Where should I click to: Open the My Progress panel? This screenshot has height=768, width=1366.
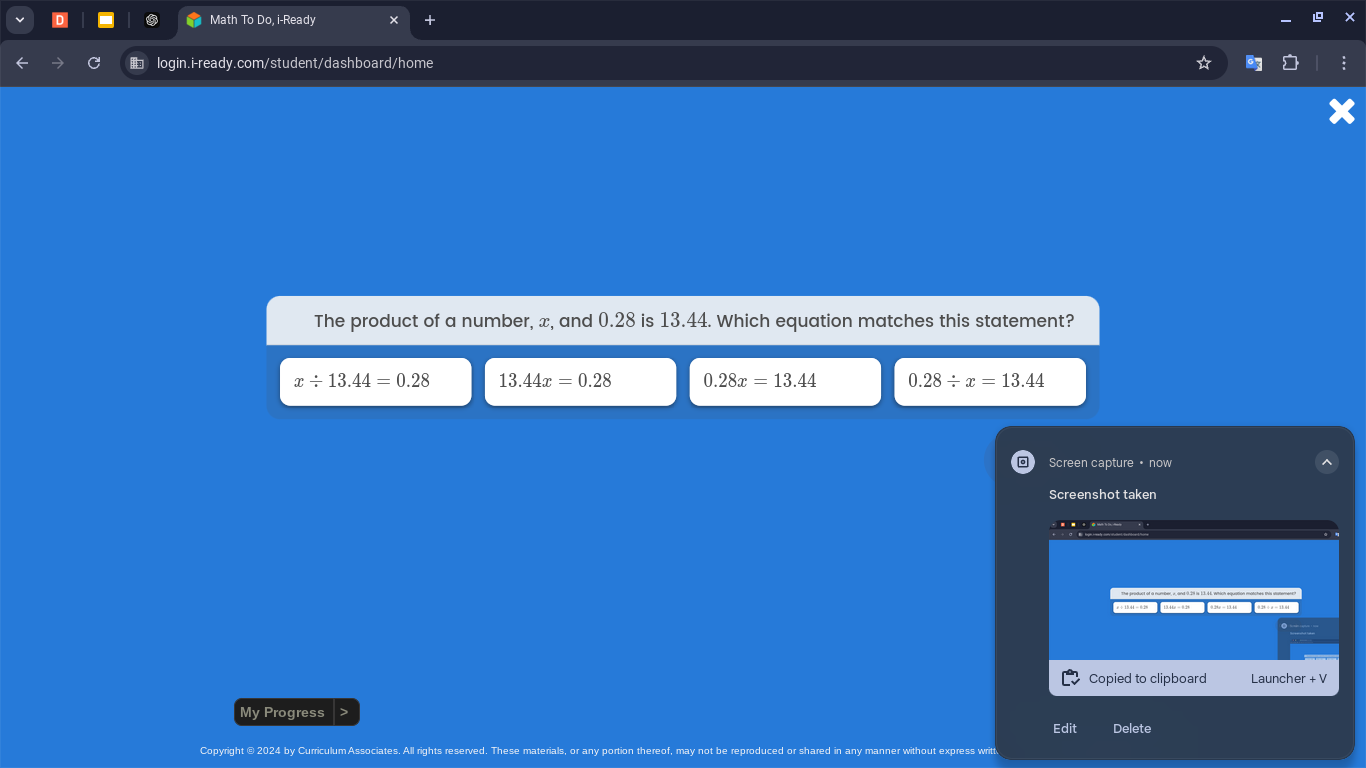[x=283, y=712]
